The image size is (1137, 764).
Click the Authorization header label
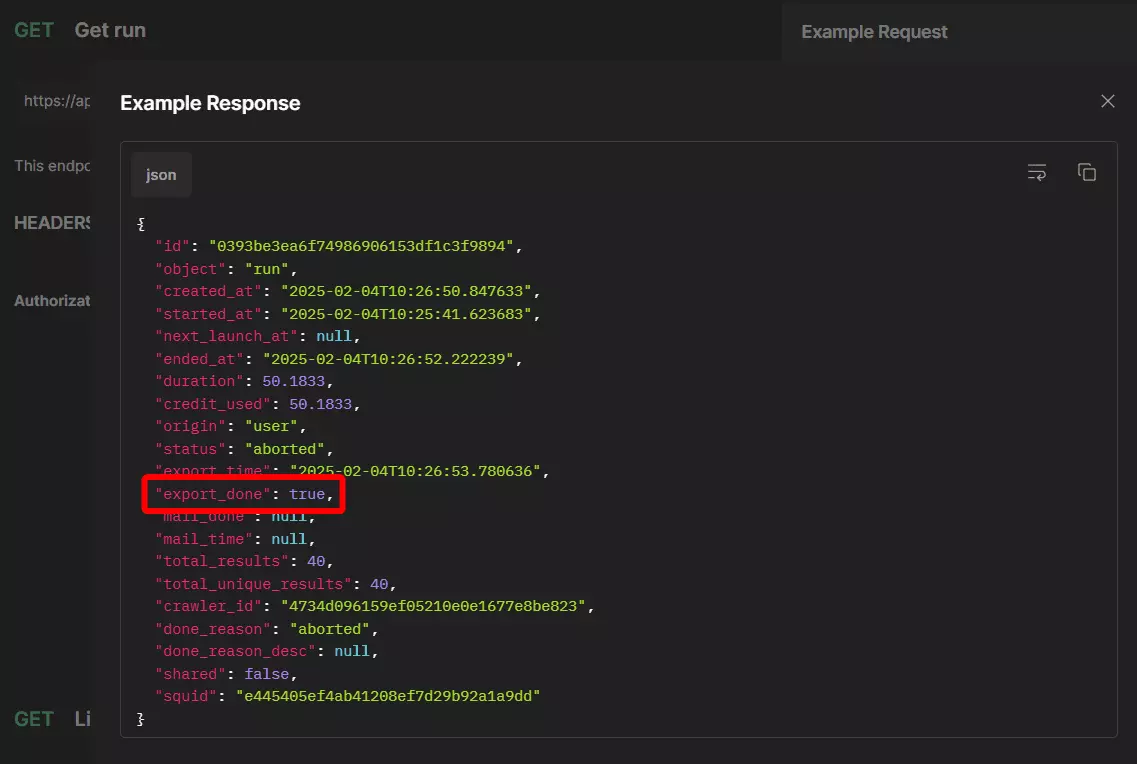52,300
